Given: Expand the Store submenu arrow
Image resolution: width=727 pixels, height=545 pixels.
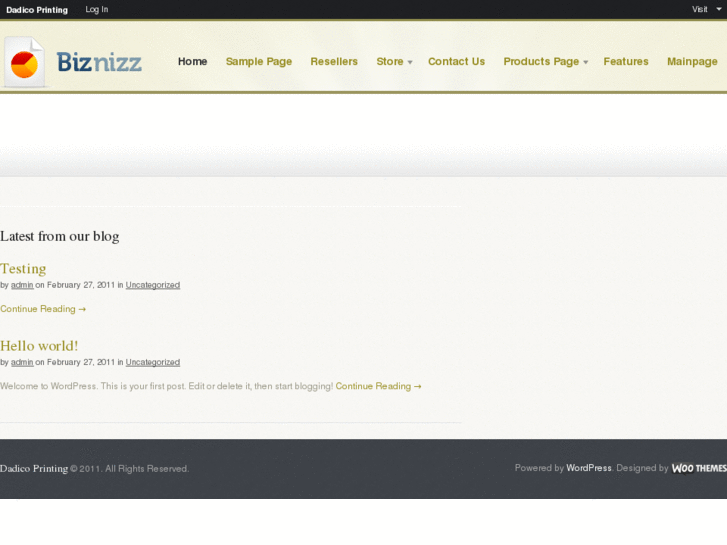Looking at the screenshot, I should tap(410, 62).
